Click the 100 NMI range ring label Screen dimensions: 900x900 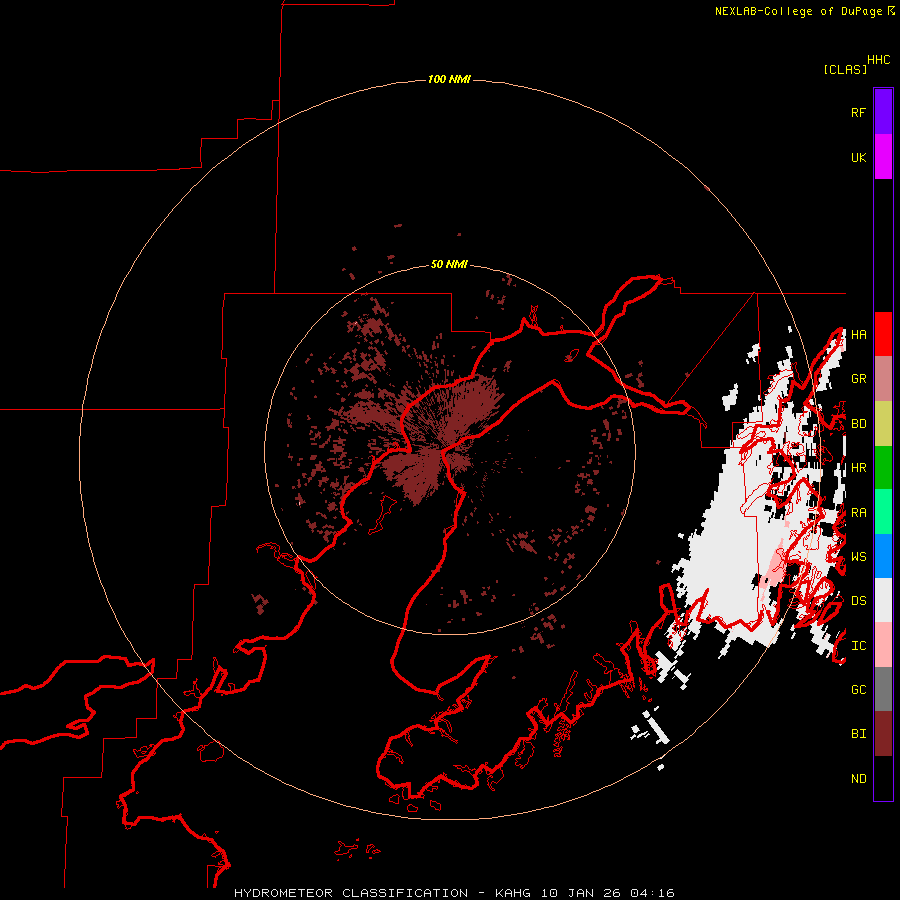[449, 79]
